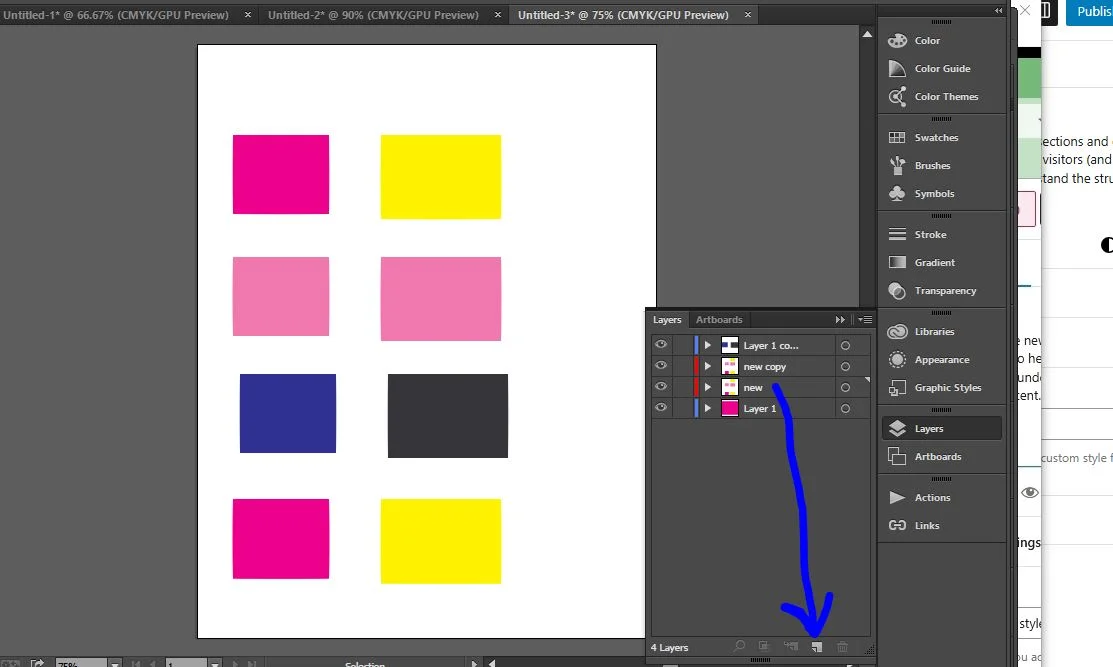This screenshot has width=1113, height=667.
Task: Open the Graphic Styles panel
Action: tap(946, 388)
